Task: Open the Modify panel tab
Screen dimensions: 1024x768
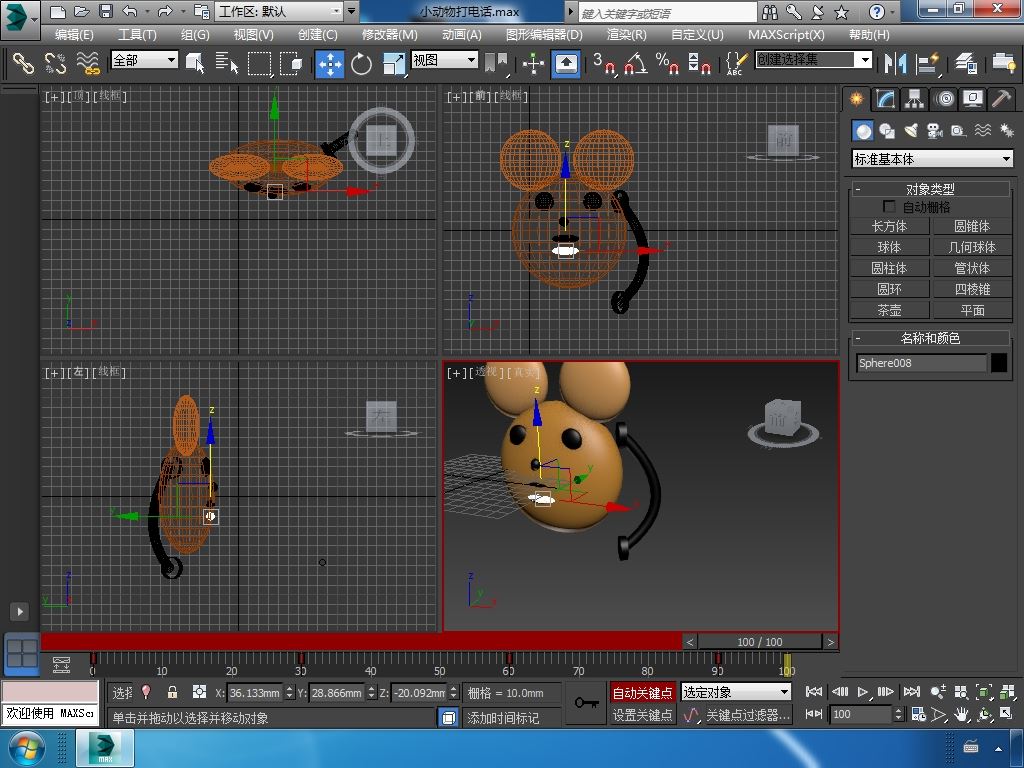Action: 885,99
